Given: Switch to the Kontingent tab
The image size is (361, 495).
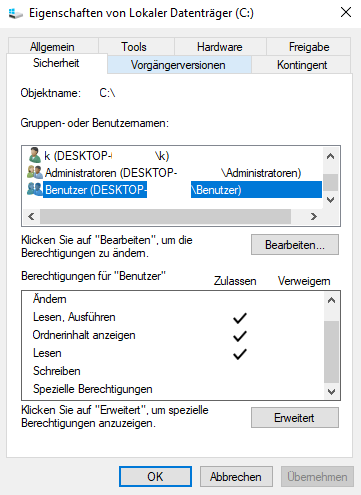Looking at the screenshot, I should [x=301, y=65].
